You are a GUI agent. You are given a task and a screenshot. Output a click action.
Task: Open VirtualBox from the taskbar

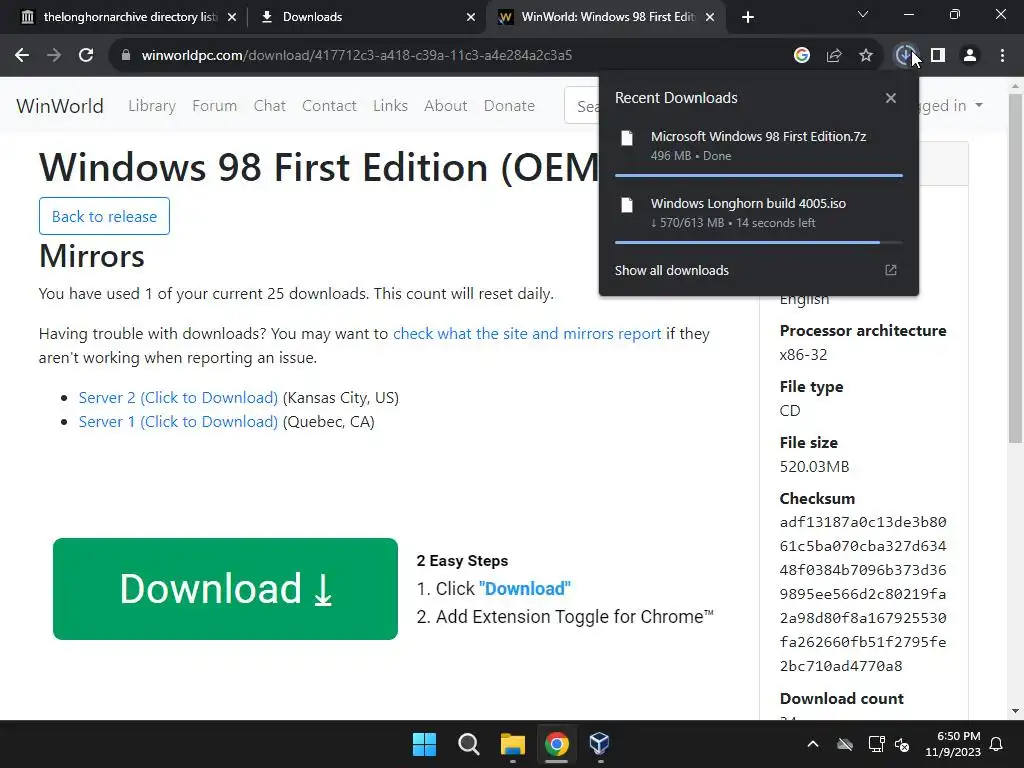(x=600, y=744)
